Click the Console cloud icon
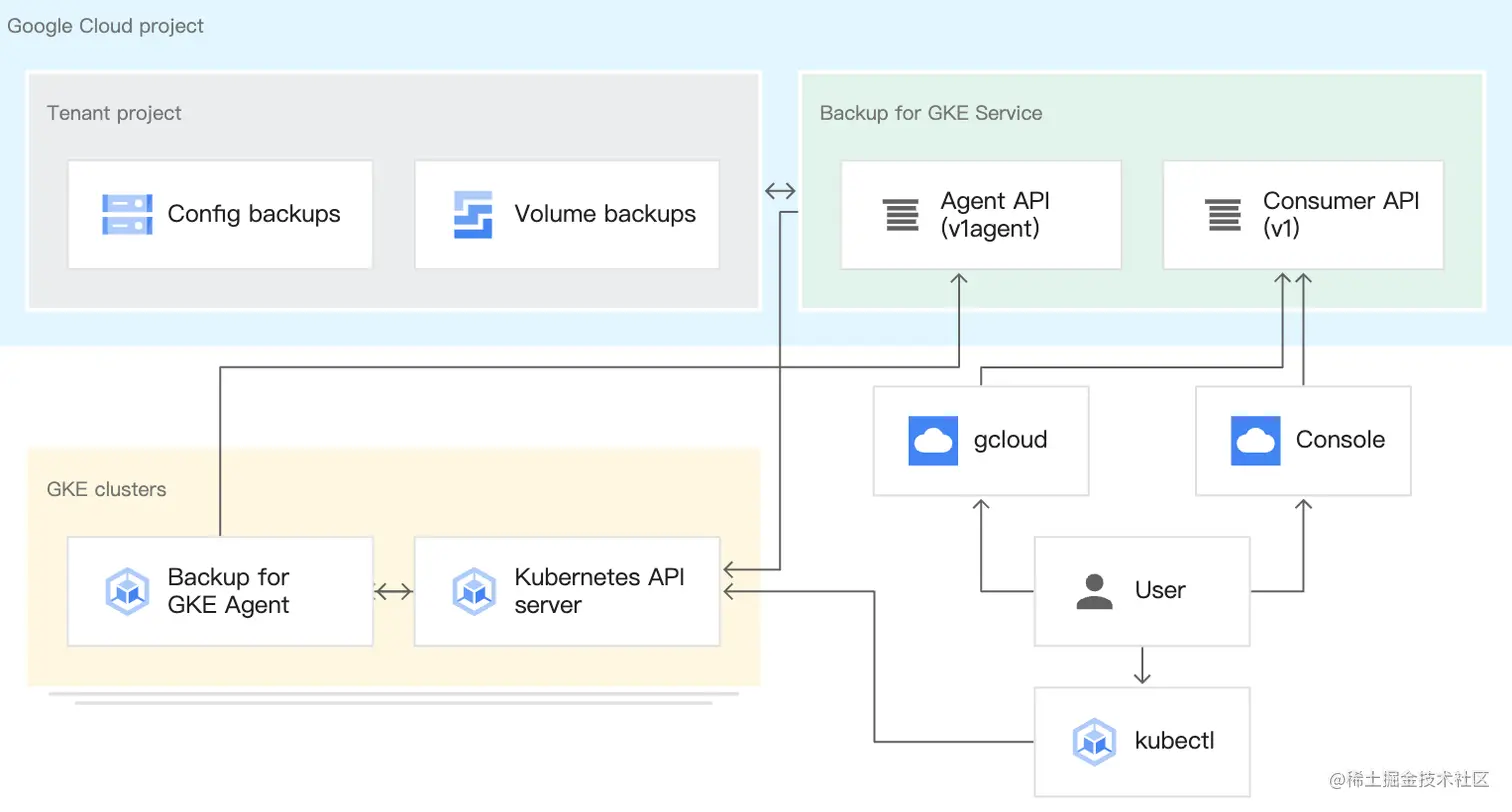The image size is (1512, 812). 1255,441
